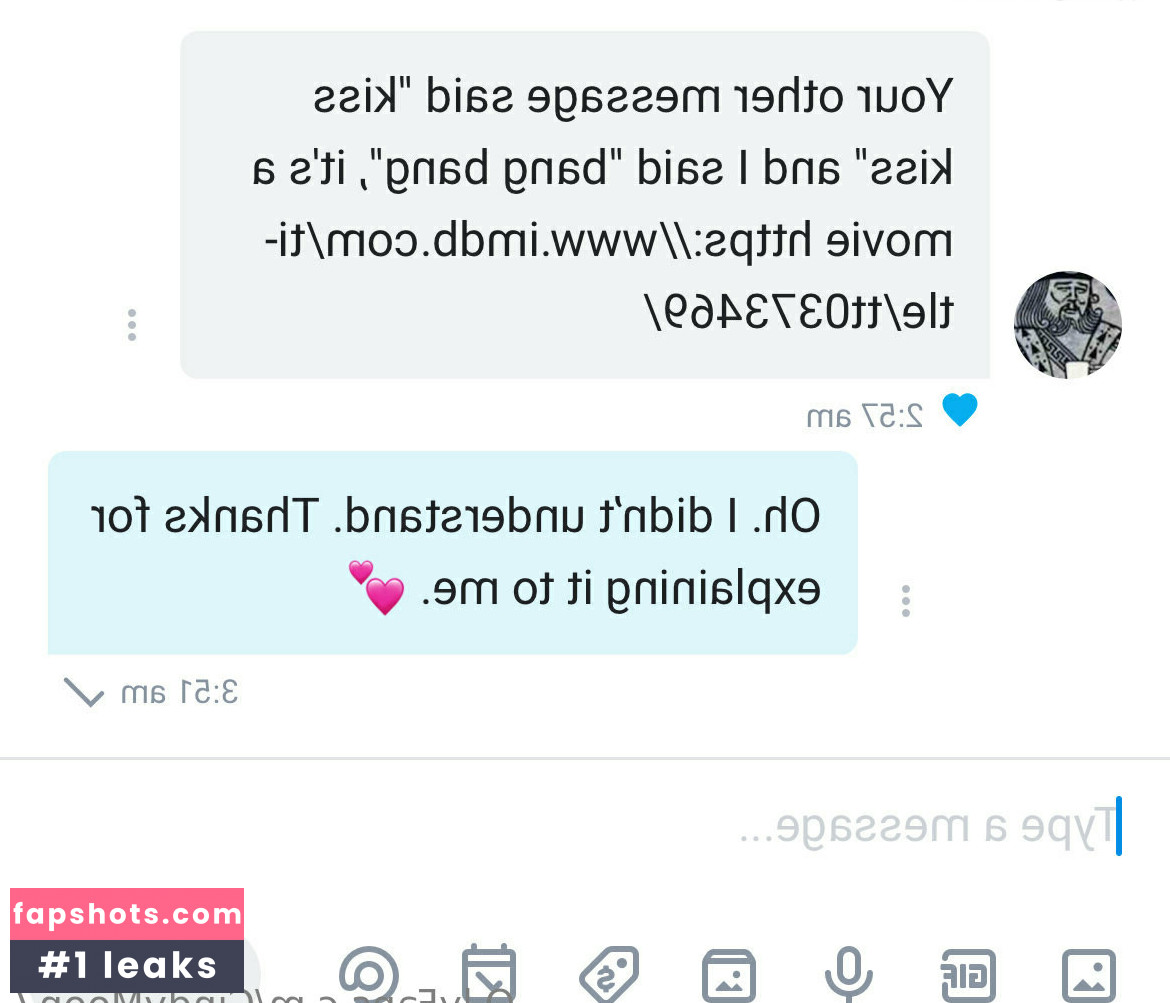Open the photo attachment icon
This screenshot has height=1003, width=1170.
point(1089,976)
